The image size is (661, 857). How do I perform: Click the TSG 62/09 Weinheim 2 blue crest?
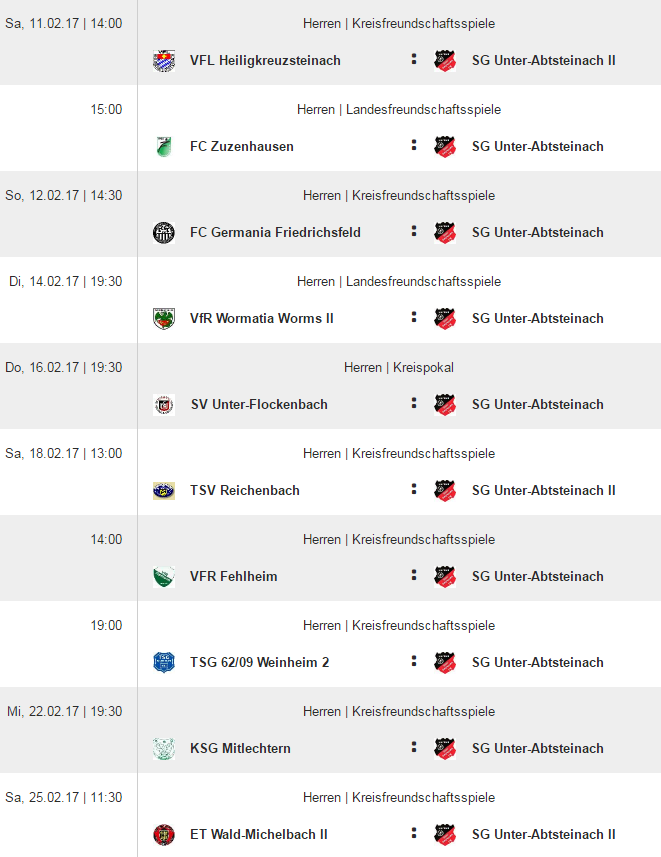(x=163, y=662)
